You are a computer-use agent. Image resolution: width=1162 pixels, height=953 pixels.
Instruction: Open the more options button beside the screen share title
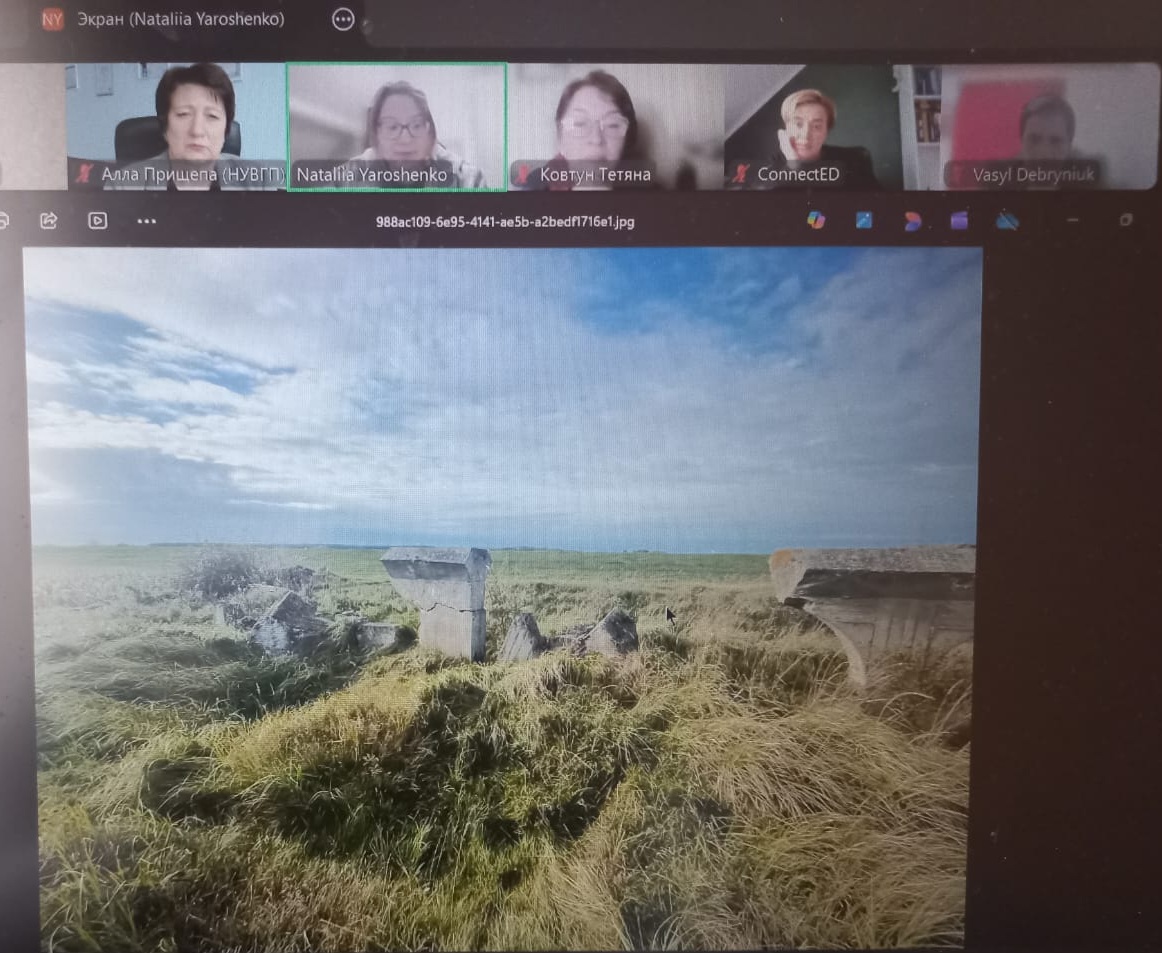coord(343,19)
